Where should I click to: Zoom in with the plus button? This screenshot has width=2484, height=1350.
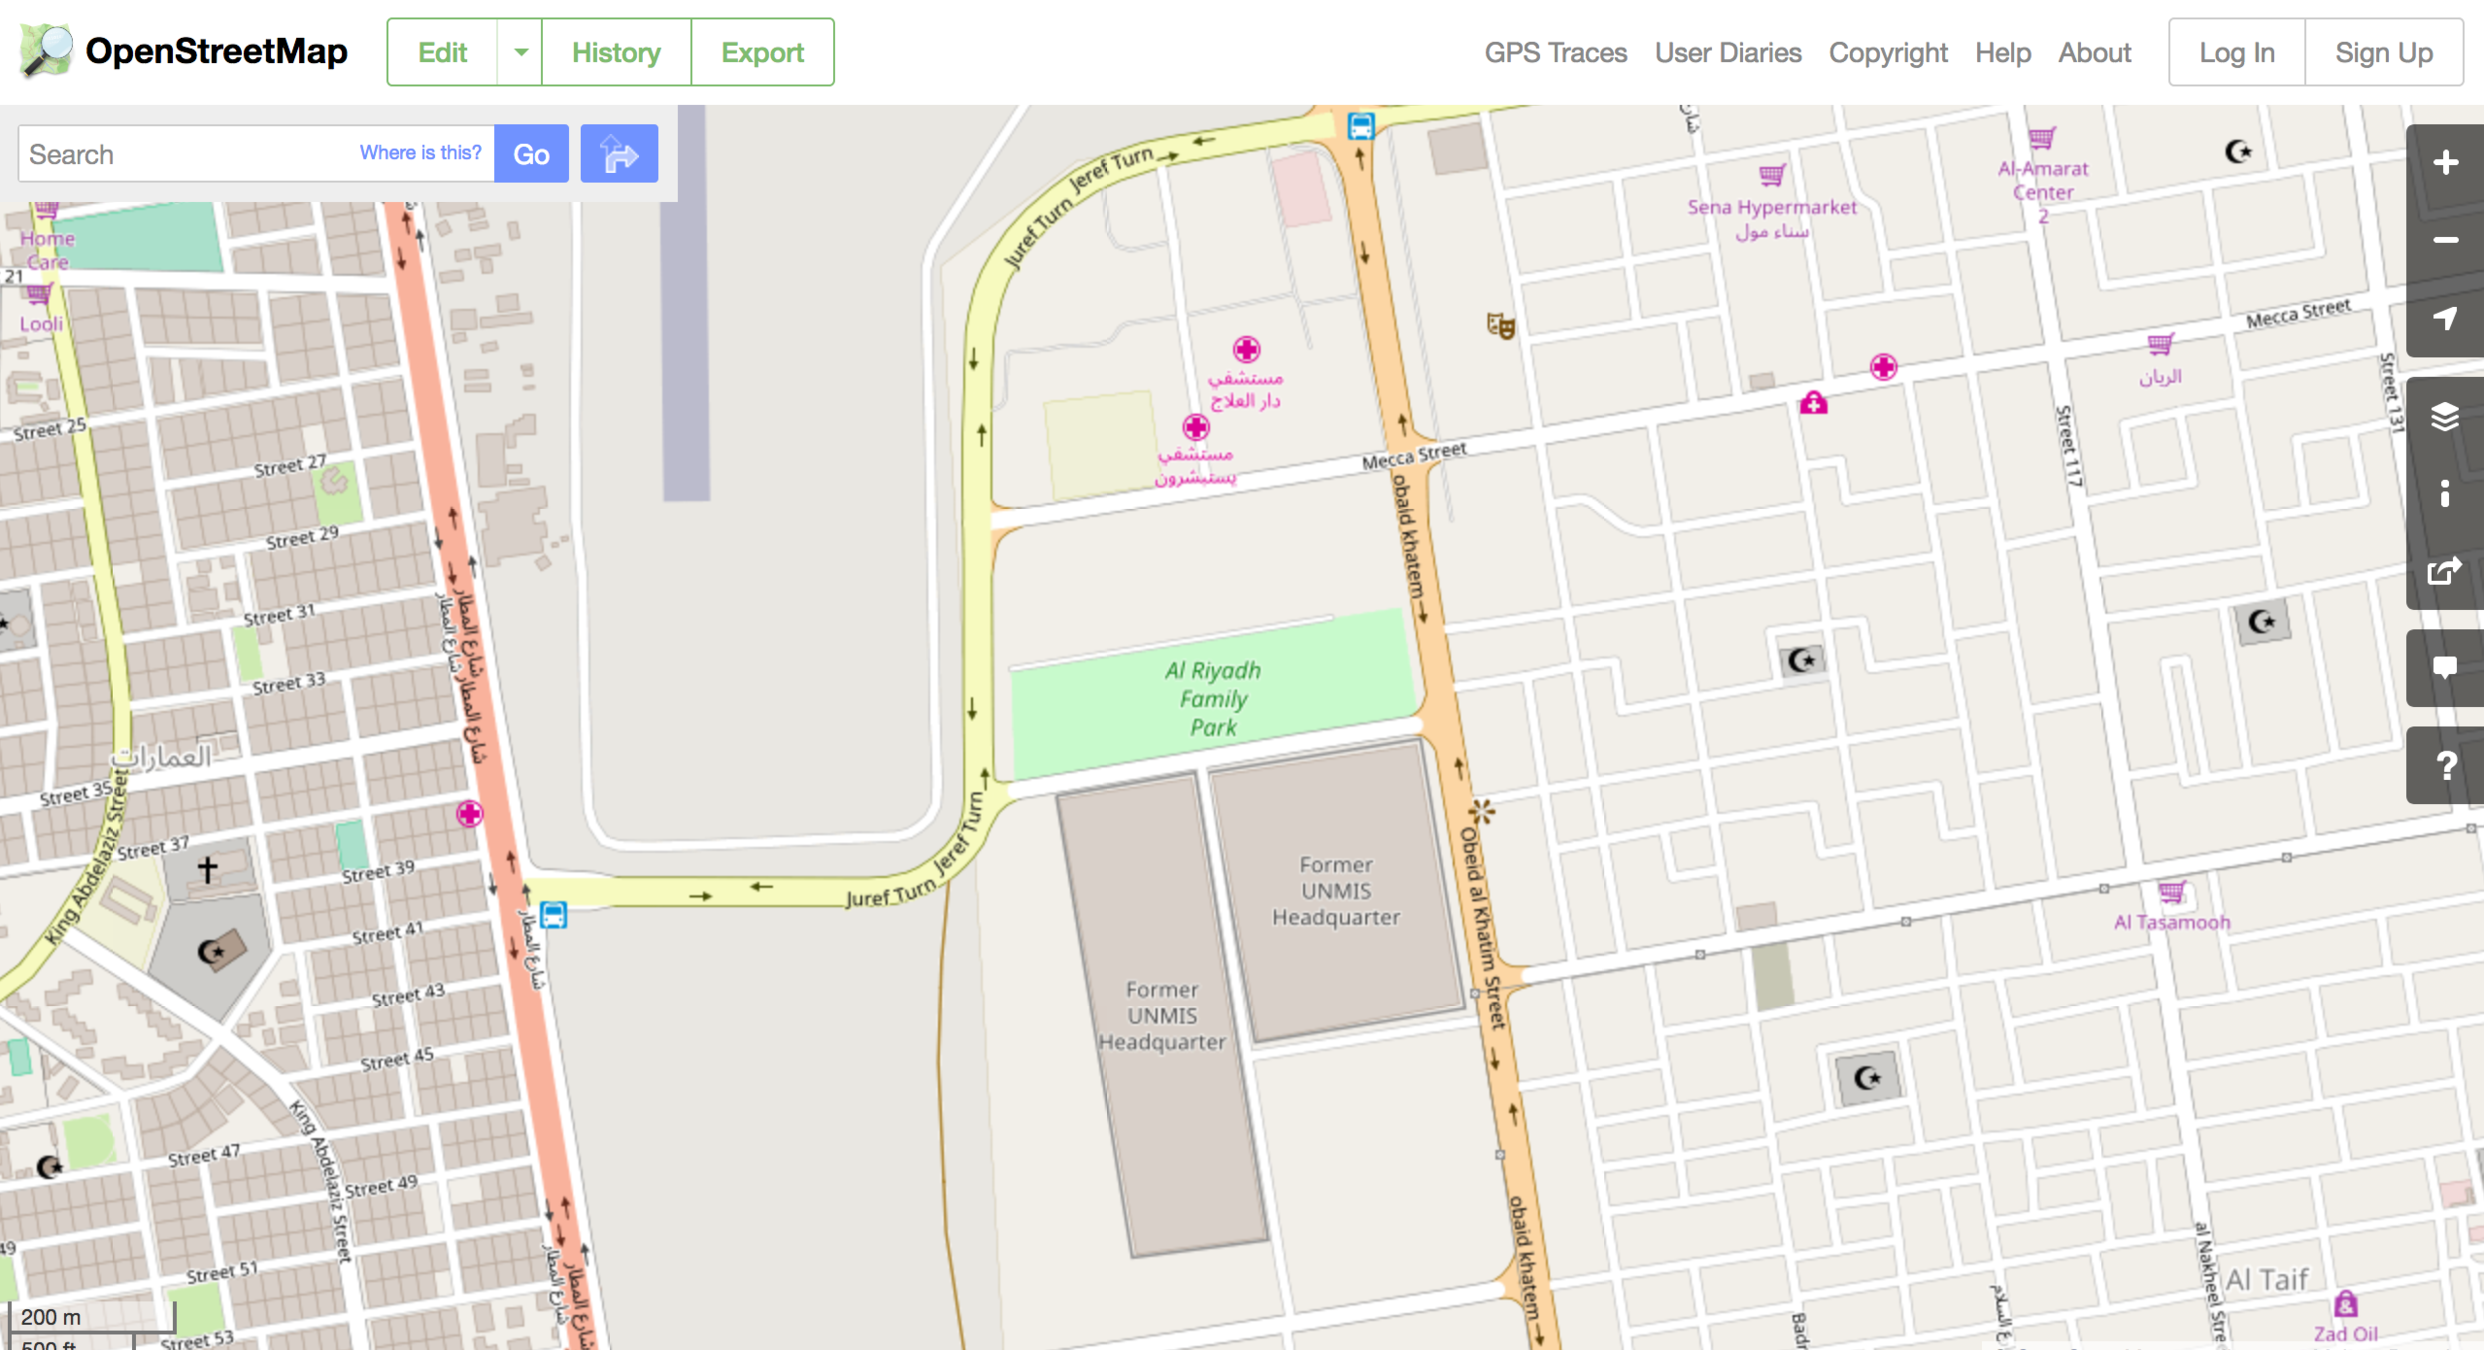point(2445,163)
